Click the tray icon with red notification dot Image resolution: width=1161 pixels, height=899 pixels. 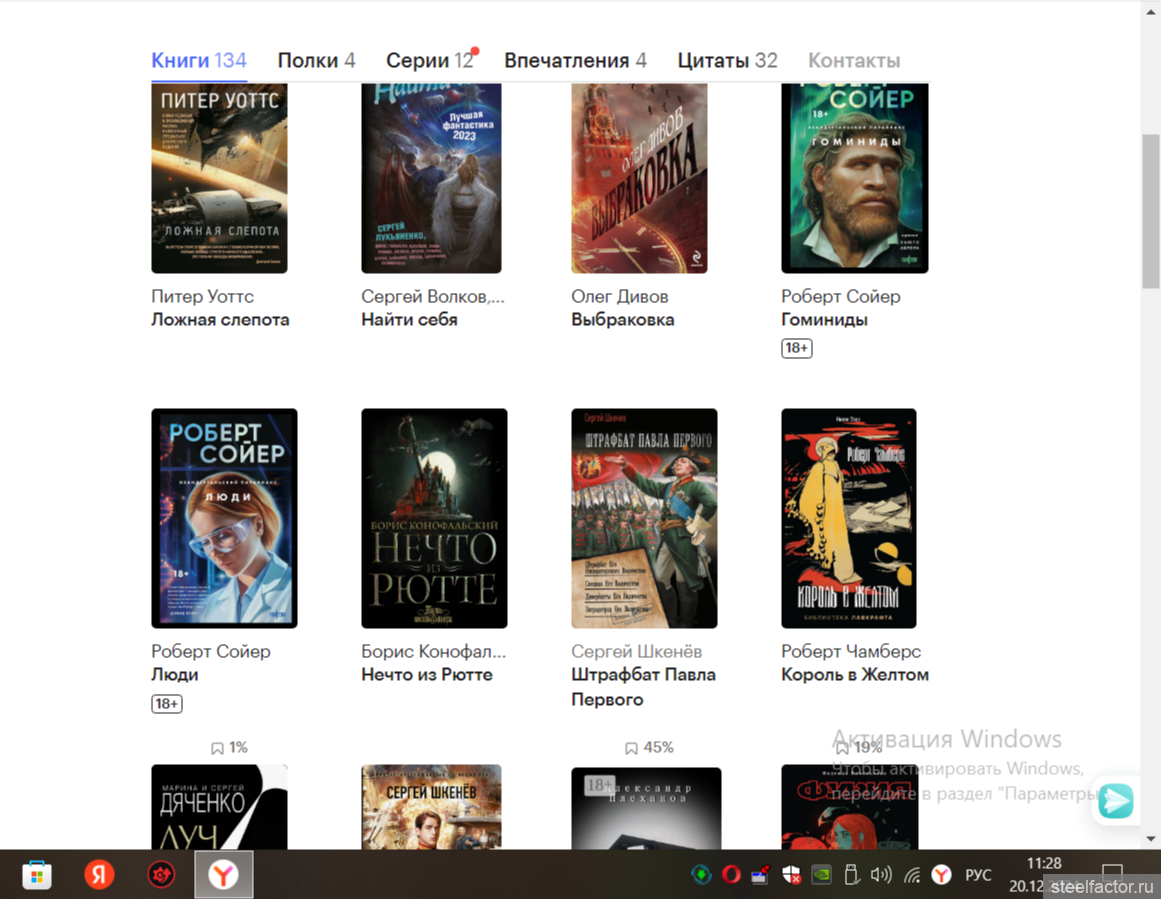point(760,875)
